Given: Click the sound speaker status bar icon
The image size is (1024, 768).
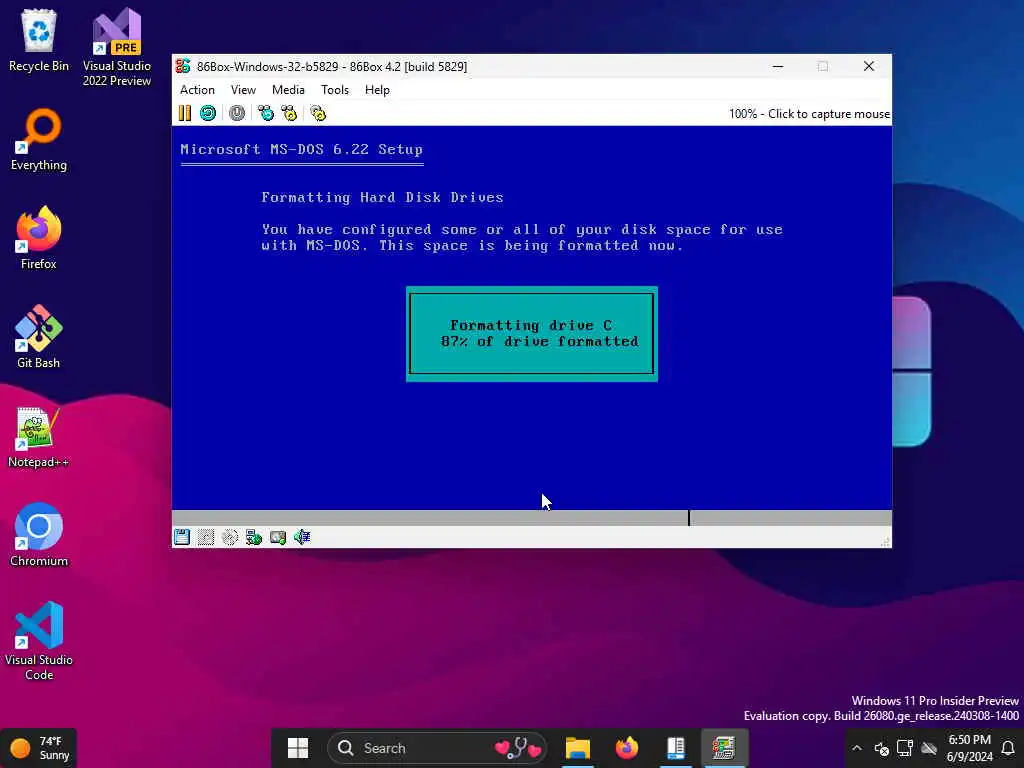Looking at the screenshot, I should point(302,537).
